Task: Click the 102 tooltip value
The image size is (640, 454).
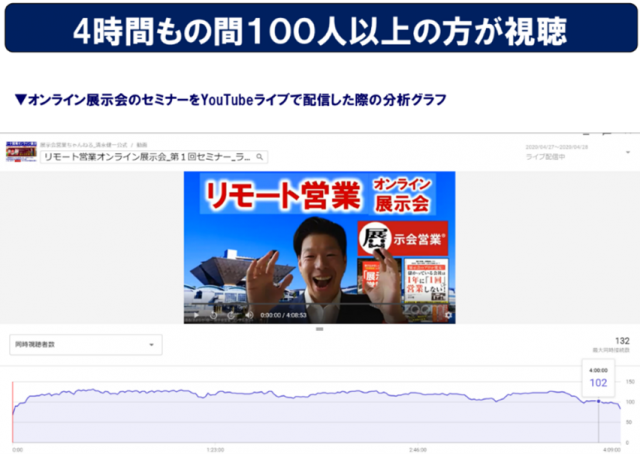Action: coord(598,383)
